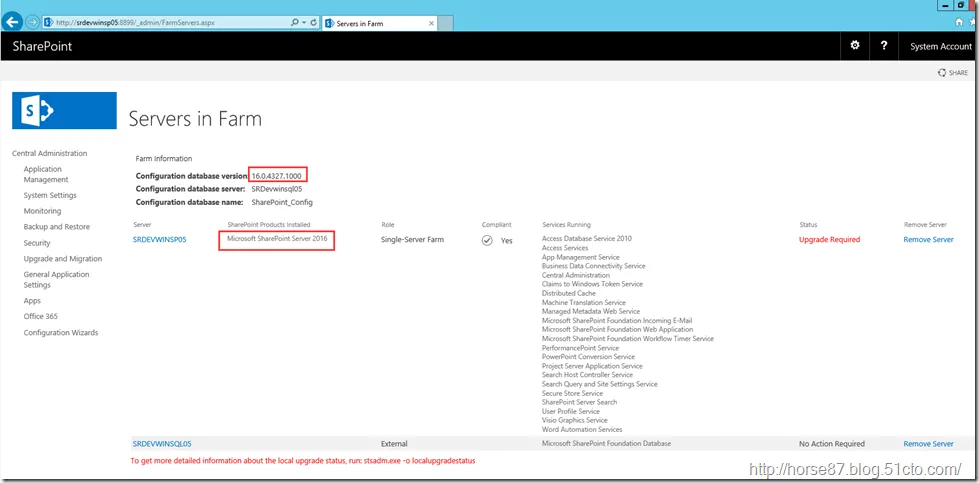
Task: Click the compliant checkmark icon
Action: tap(487, 240)
